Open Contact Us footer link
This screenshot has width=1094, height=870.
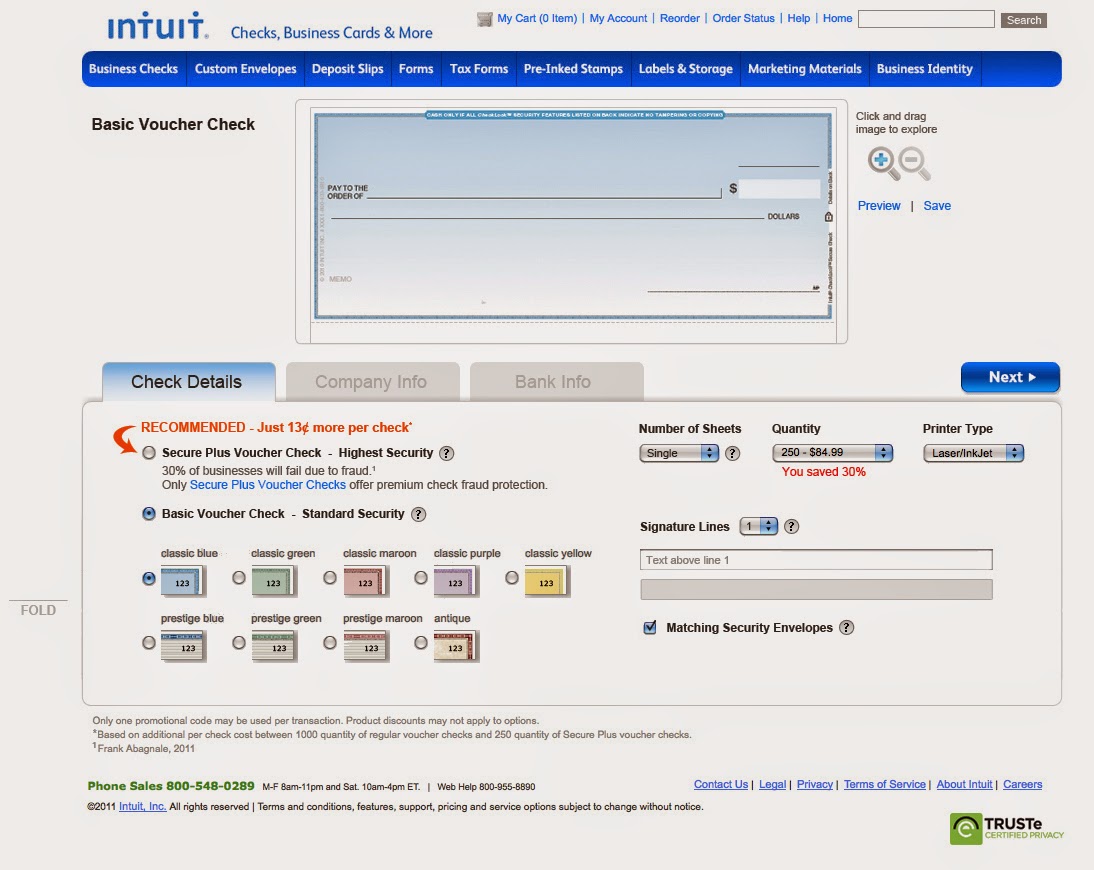coord(721,784)
